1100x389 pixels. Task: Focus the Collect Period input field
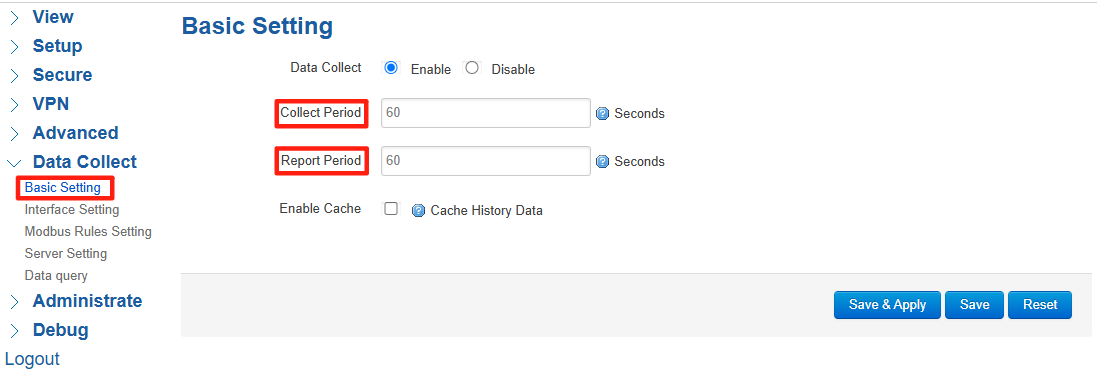(485, 113)
